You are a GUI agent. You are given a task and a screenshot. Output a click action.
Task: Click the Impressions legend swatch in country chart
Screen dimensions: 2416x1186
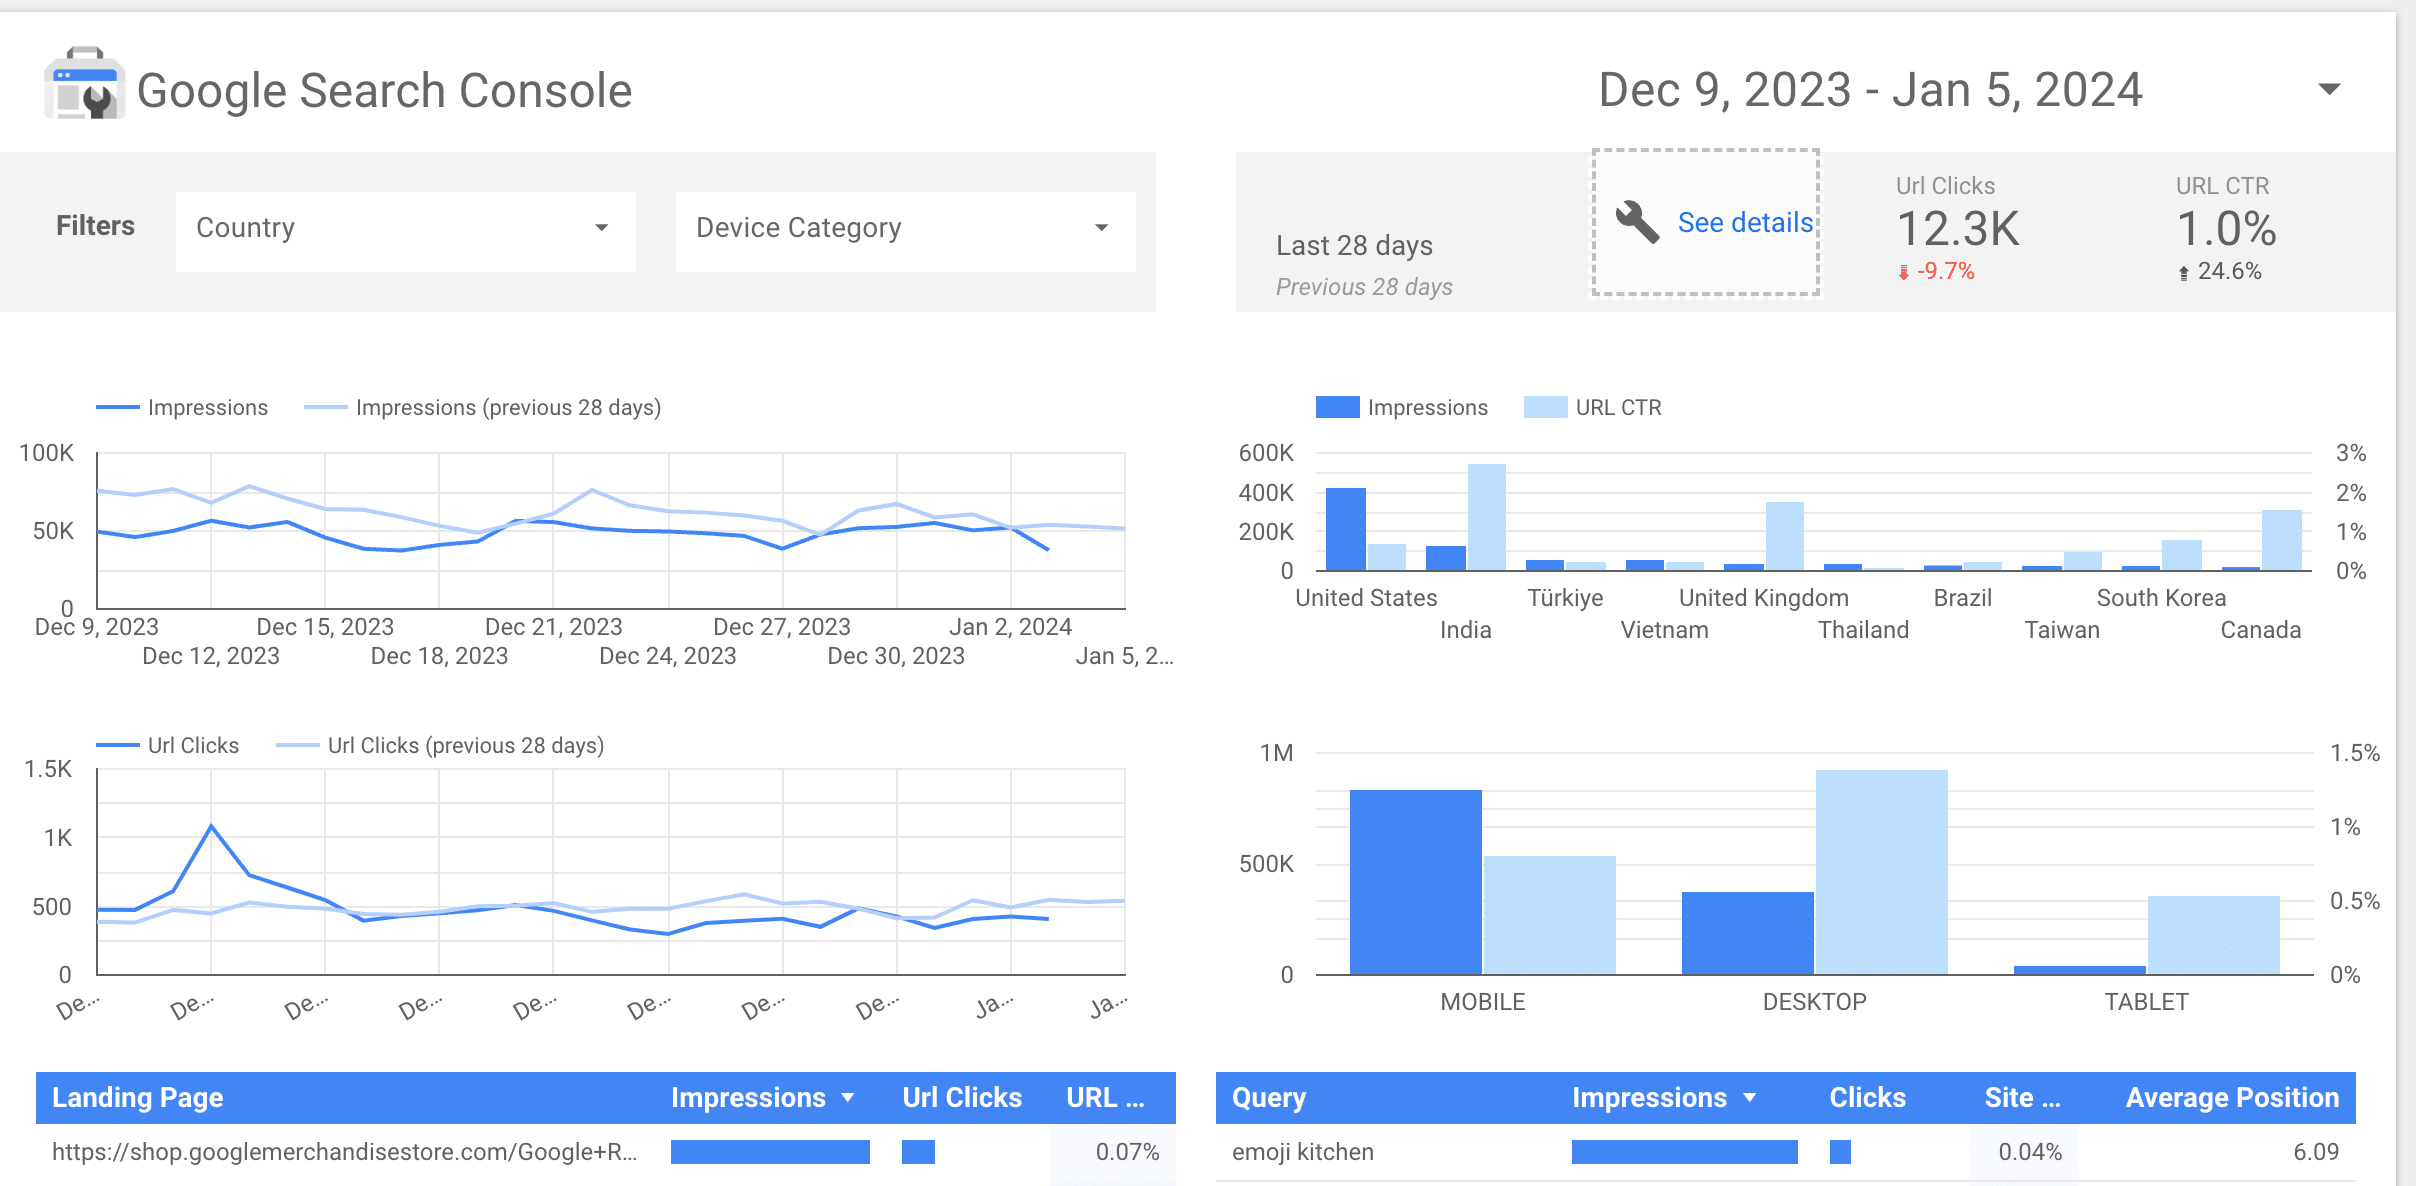click(x=1337, y=407)
